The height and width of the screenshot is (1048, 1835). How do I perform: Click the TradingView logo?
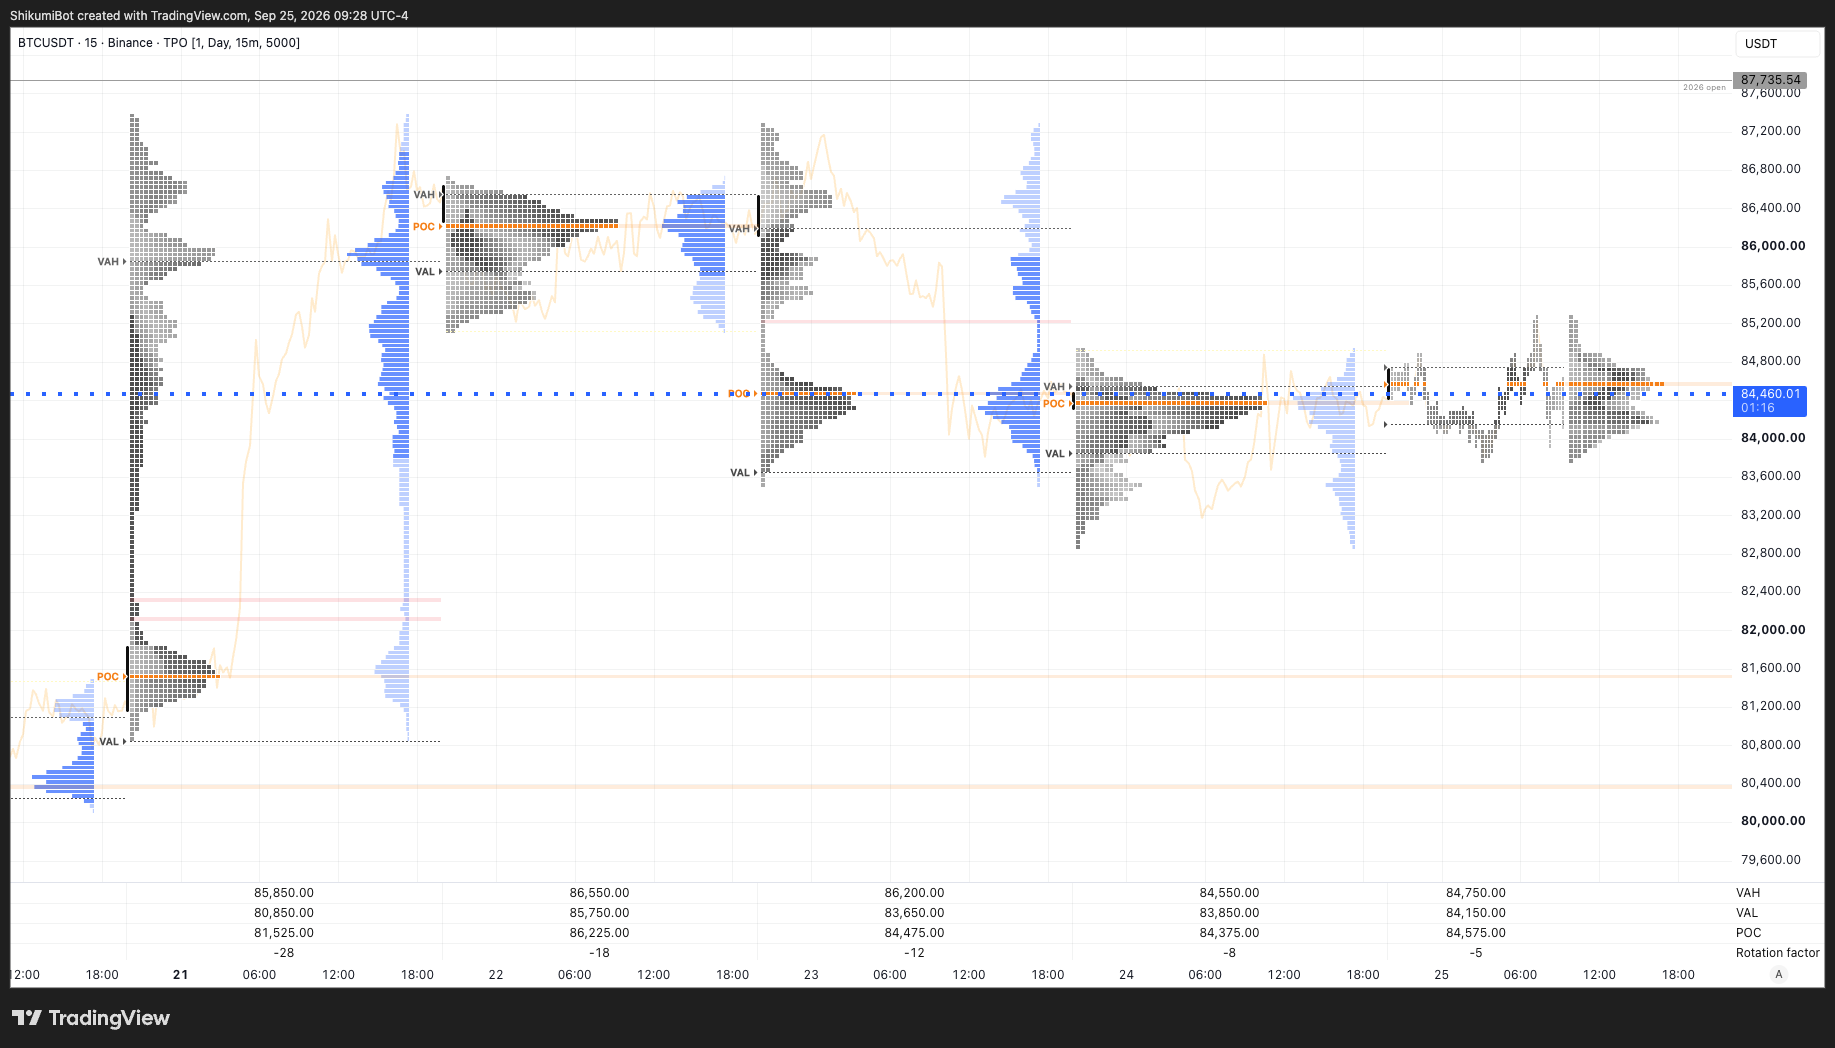point(90,1018)
